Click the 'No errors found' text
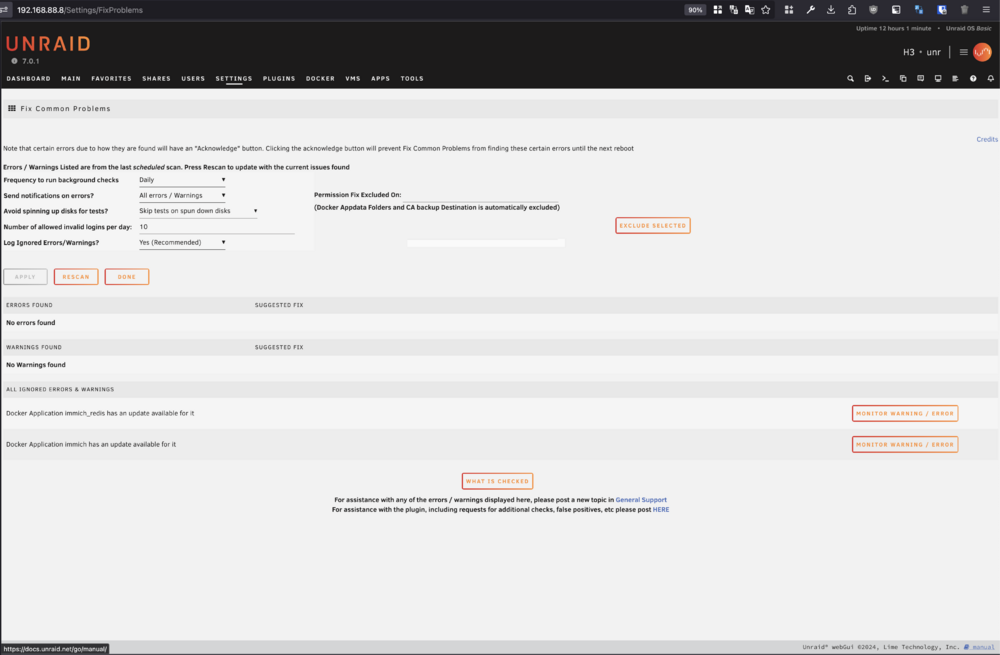 [x=31, y=323]
